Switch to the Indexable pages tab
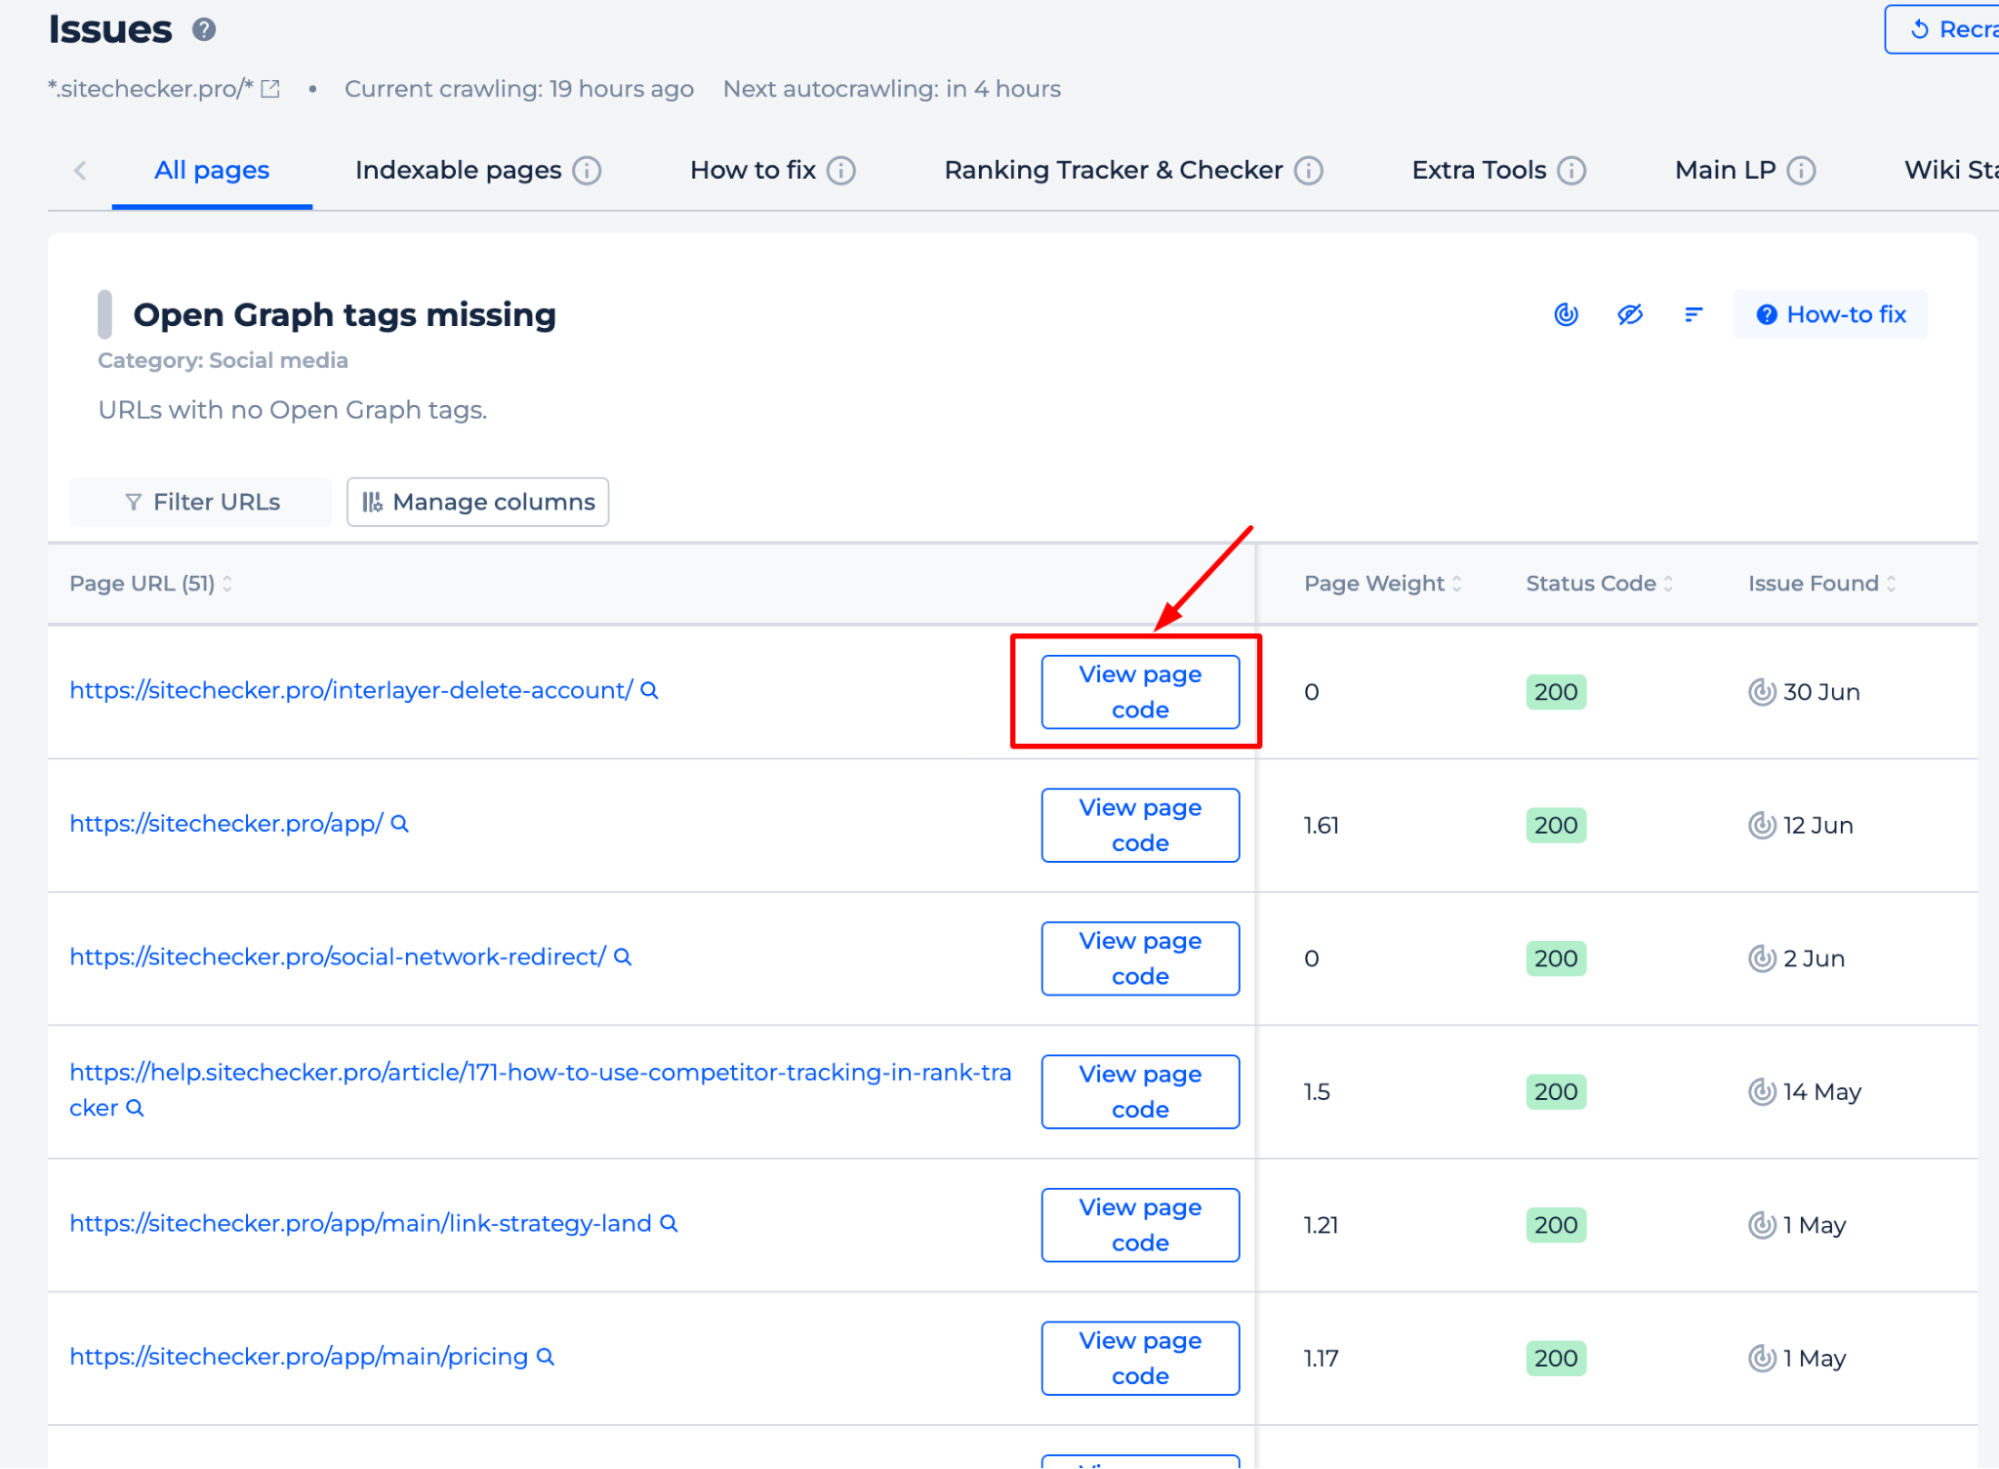1999x1469 pixels. [458, 171]
